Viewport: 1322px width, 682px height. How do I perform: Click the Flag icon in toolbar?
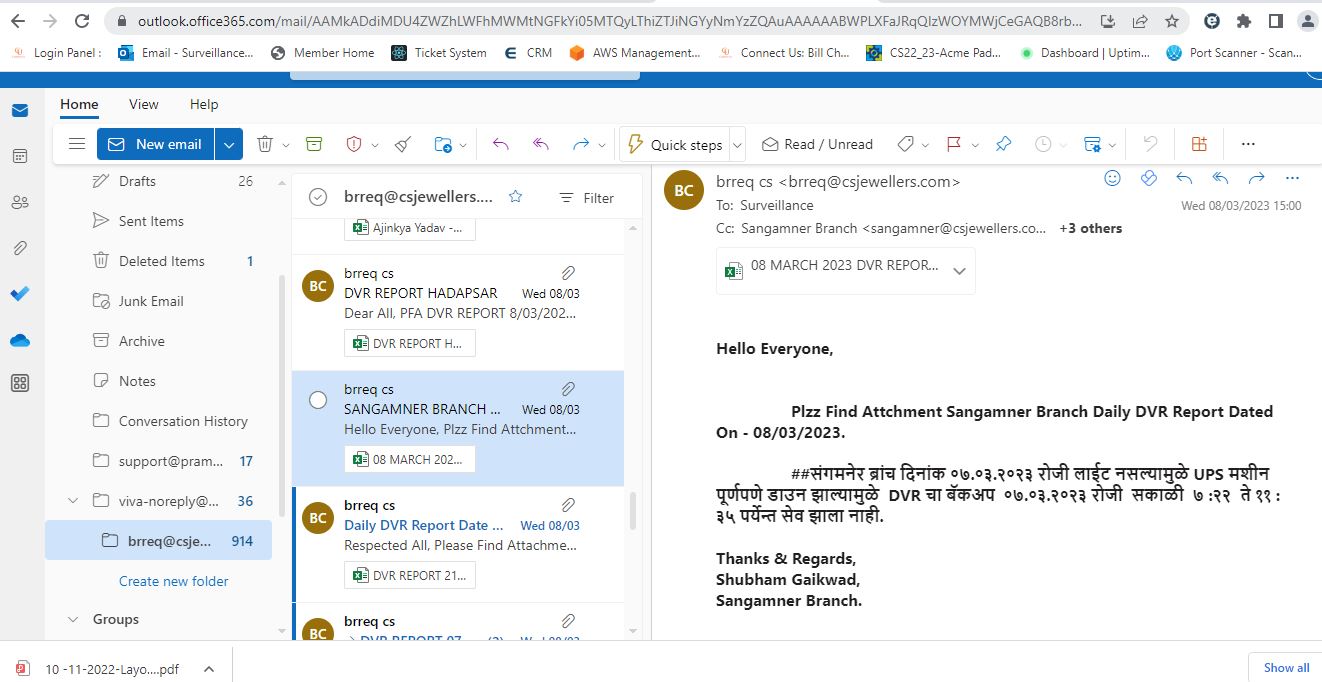[954, 144]
